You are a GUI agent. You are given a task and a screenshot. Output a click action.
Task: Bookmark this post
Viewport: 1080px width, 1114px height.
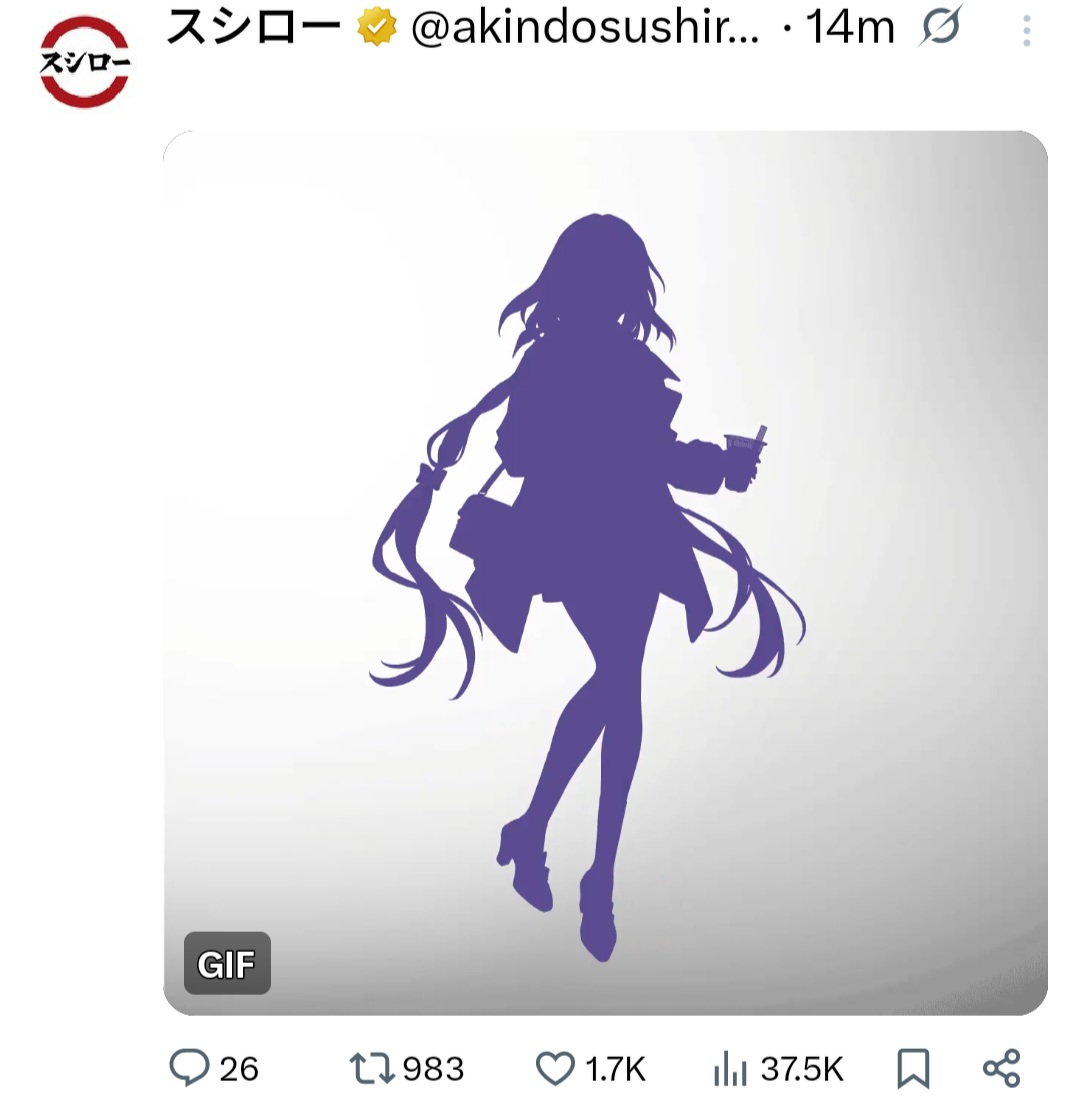[x=913, y=1068]
